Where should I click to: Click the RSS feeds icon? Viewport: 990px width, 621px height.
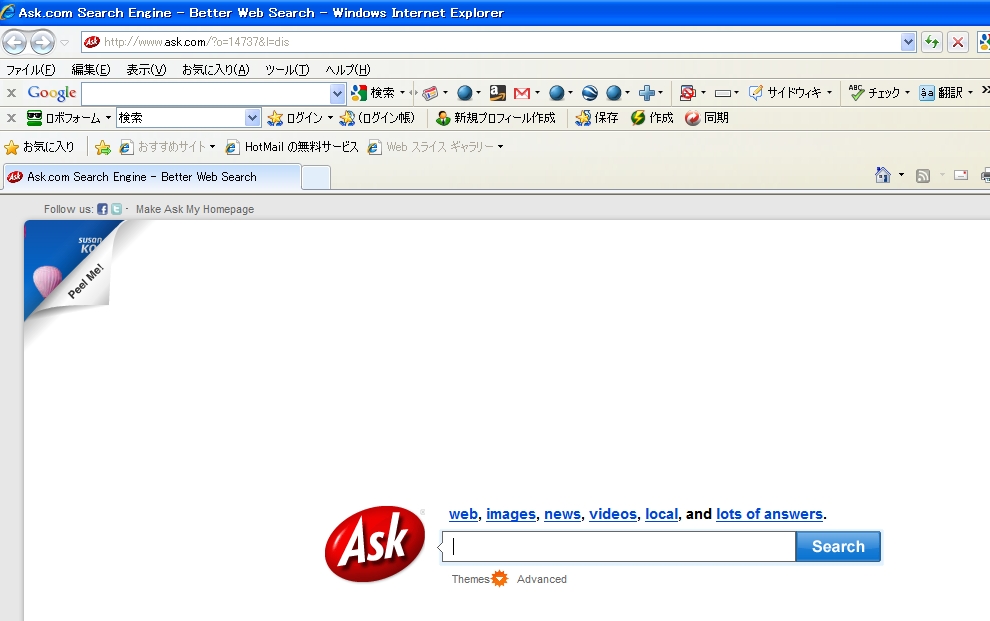coord(923,175)
